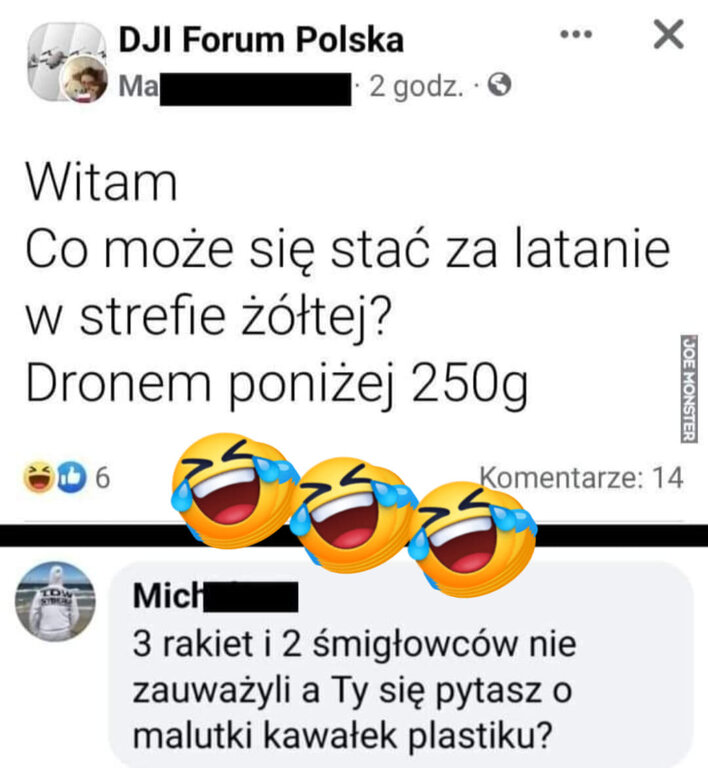Click the commenter name starting with 'Mich'
This screenshot has height=768, width=708.
tap(215, 596)
